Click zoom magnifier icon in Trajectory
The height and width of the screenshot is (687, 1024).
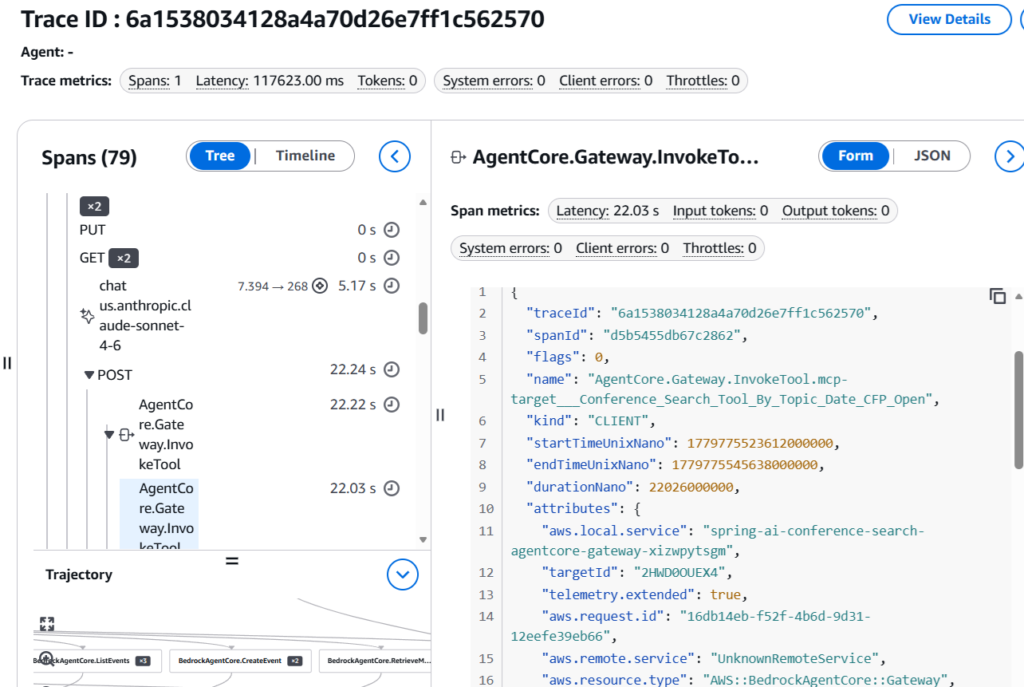(46, 658)
